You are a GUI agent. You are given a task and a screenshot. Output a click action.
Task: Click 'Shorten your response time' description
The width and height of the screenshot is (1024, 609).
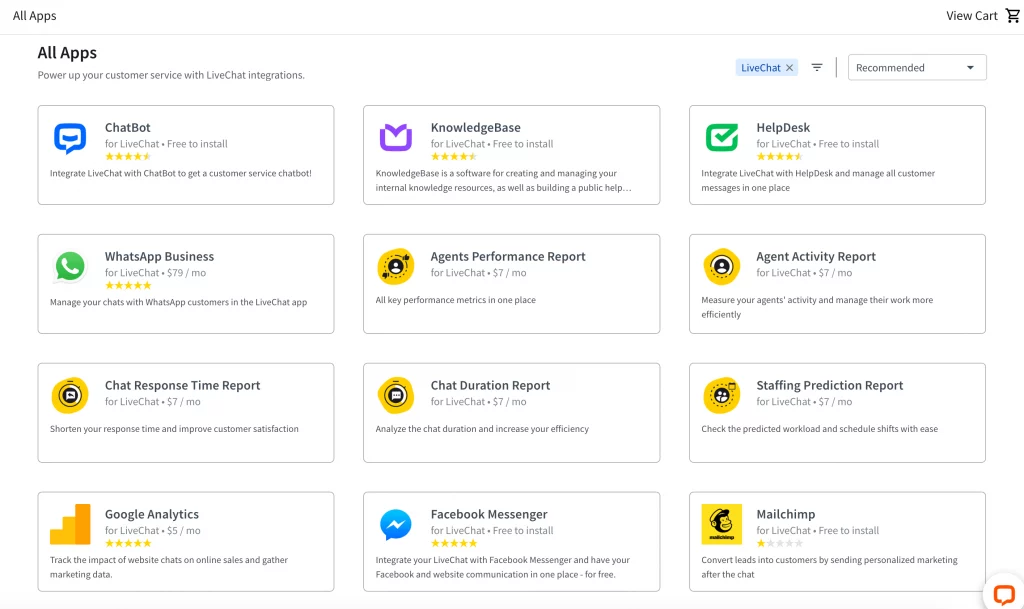coord(174,429)
